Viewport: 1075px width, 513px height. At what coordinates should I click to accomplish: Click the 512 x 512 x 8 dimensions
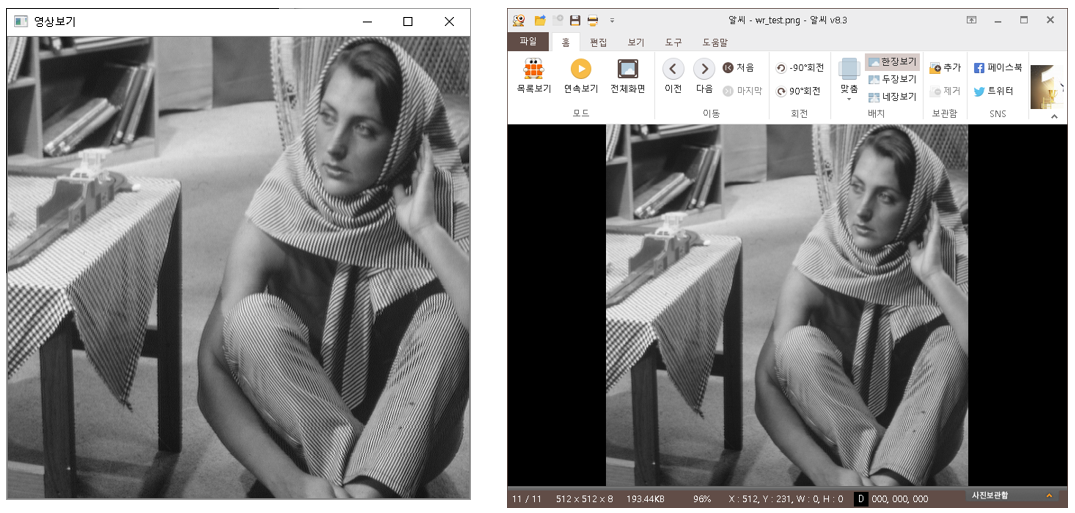(x=584, y=499)
